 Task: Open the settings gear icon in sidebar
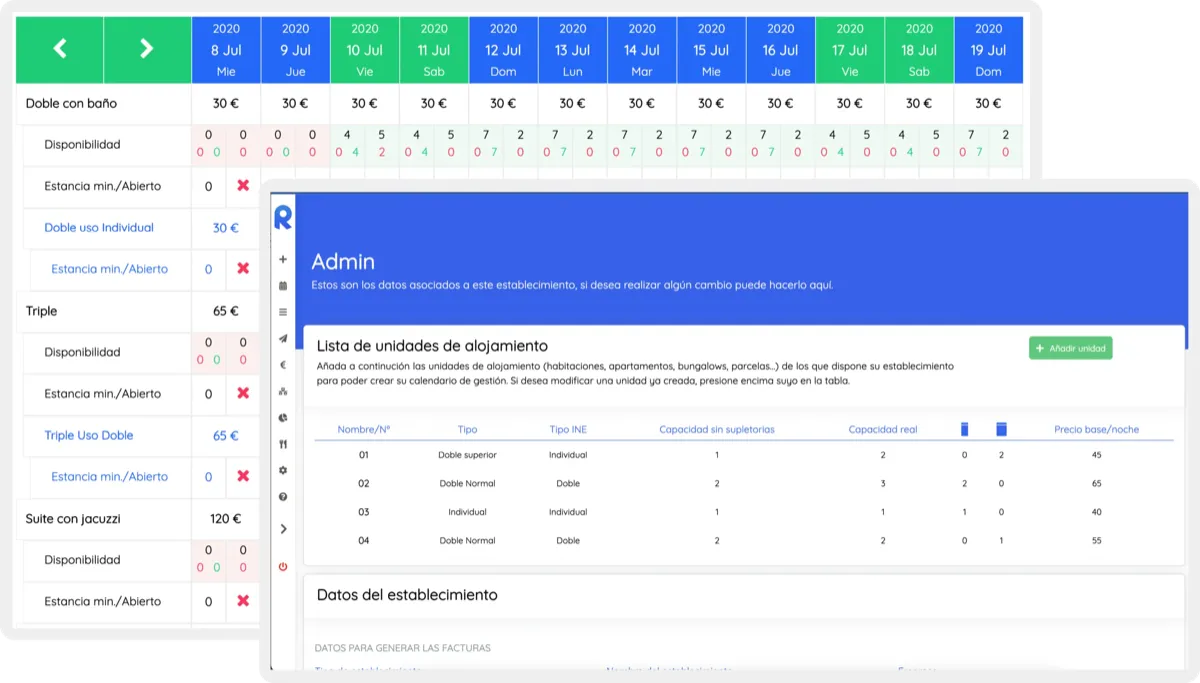point(283,470)
